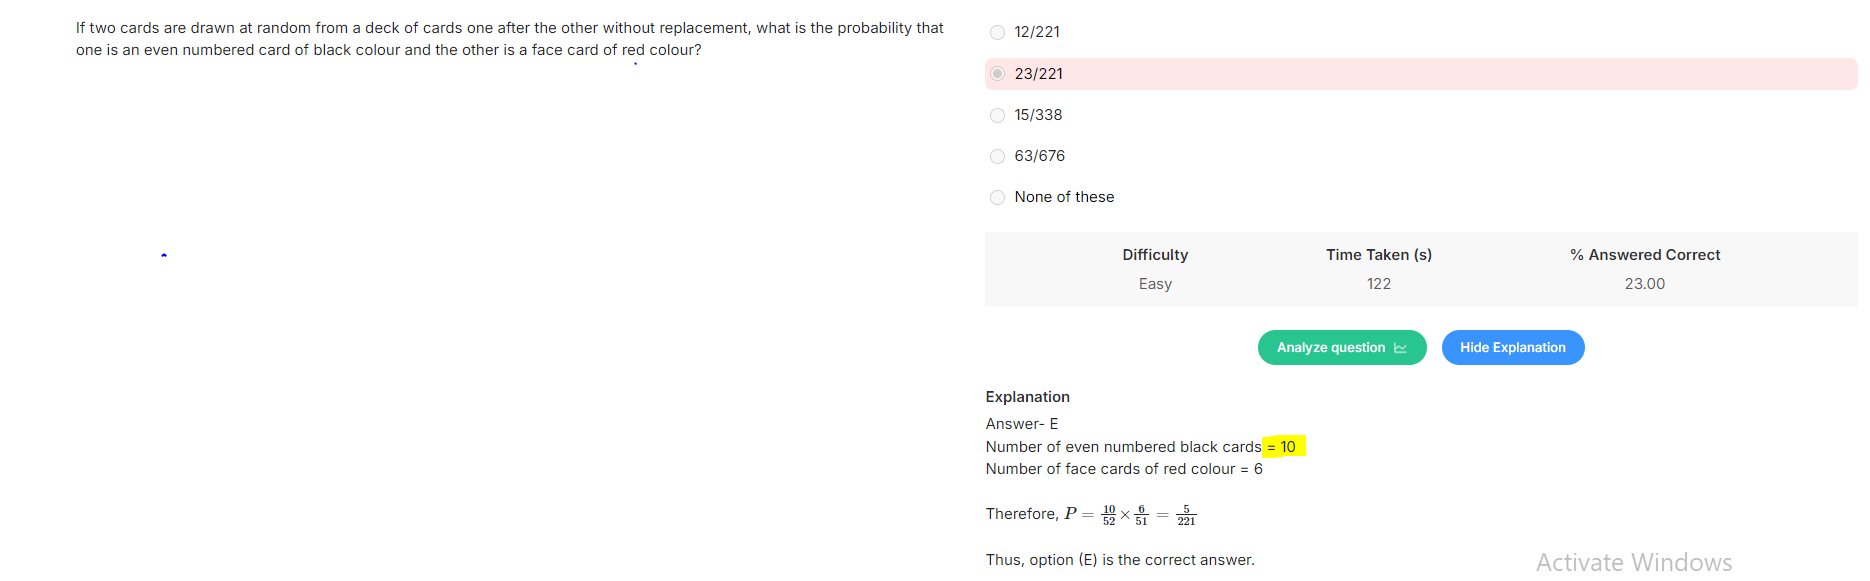Viewport: 1870px width, 581px height.
Task: Click the % Answered Correct header
Action: [1645, 255]
